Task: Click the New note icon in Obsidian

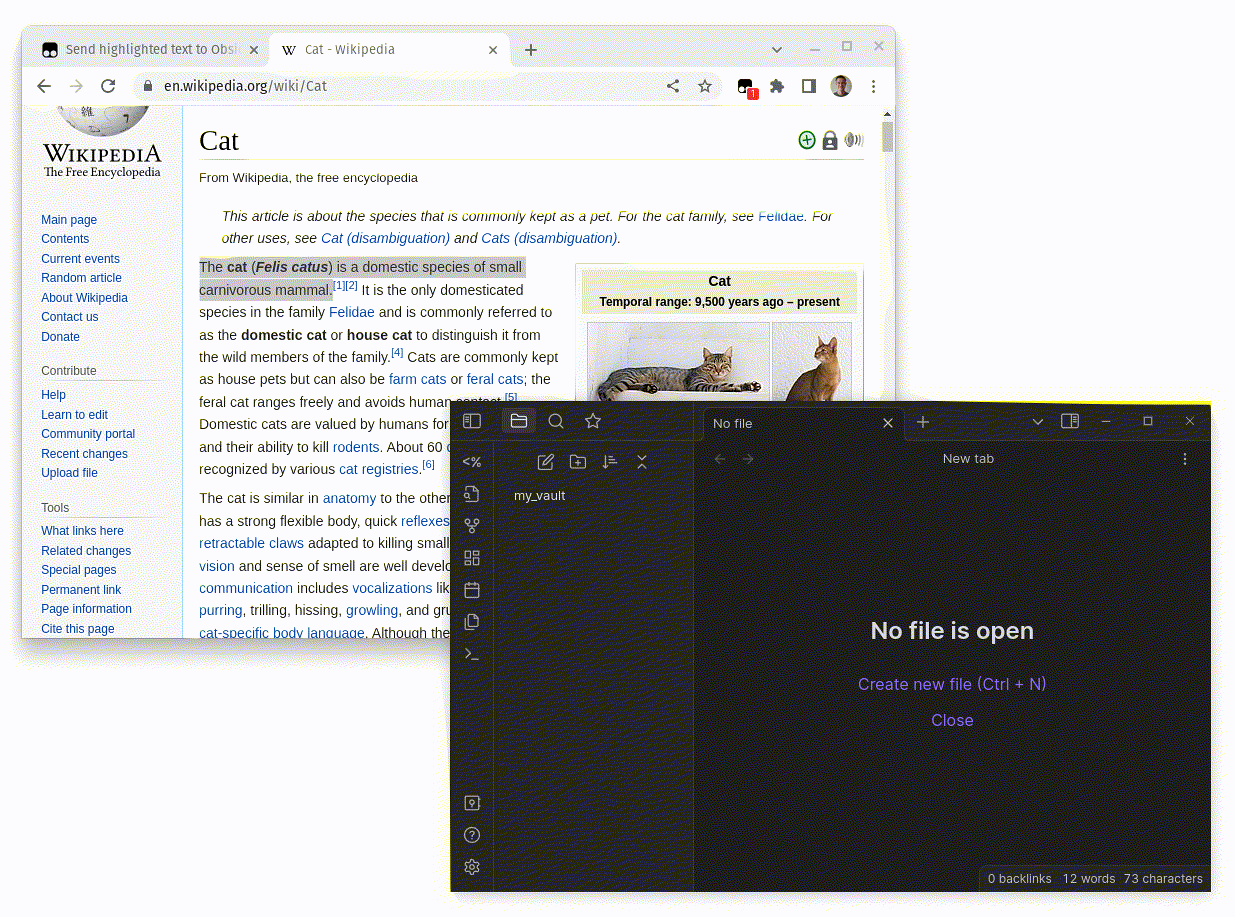Action: point(546,461)
